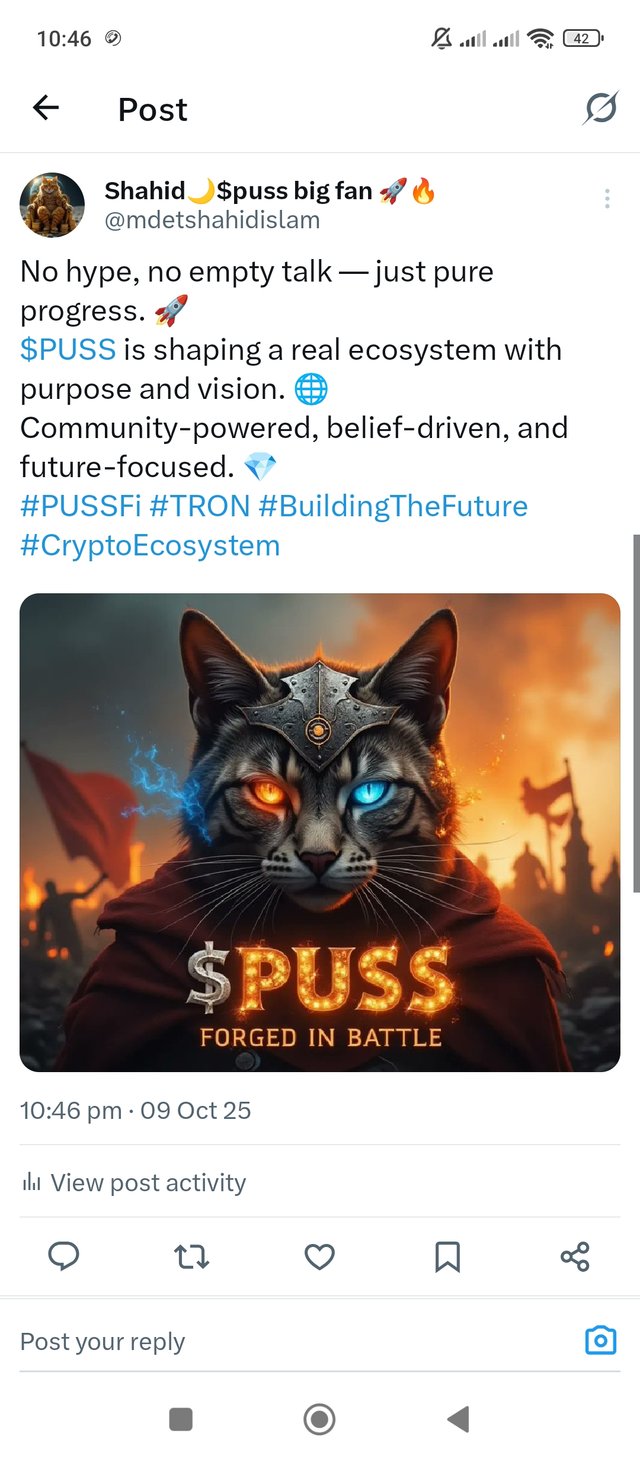Viewport: 640px width, 1458px height.
Task: Open the #BuildingTheFuture hashtag
Action: pyautogui.click(x=393, y=506)
